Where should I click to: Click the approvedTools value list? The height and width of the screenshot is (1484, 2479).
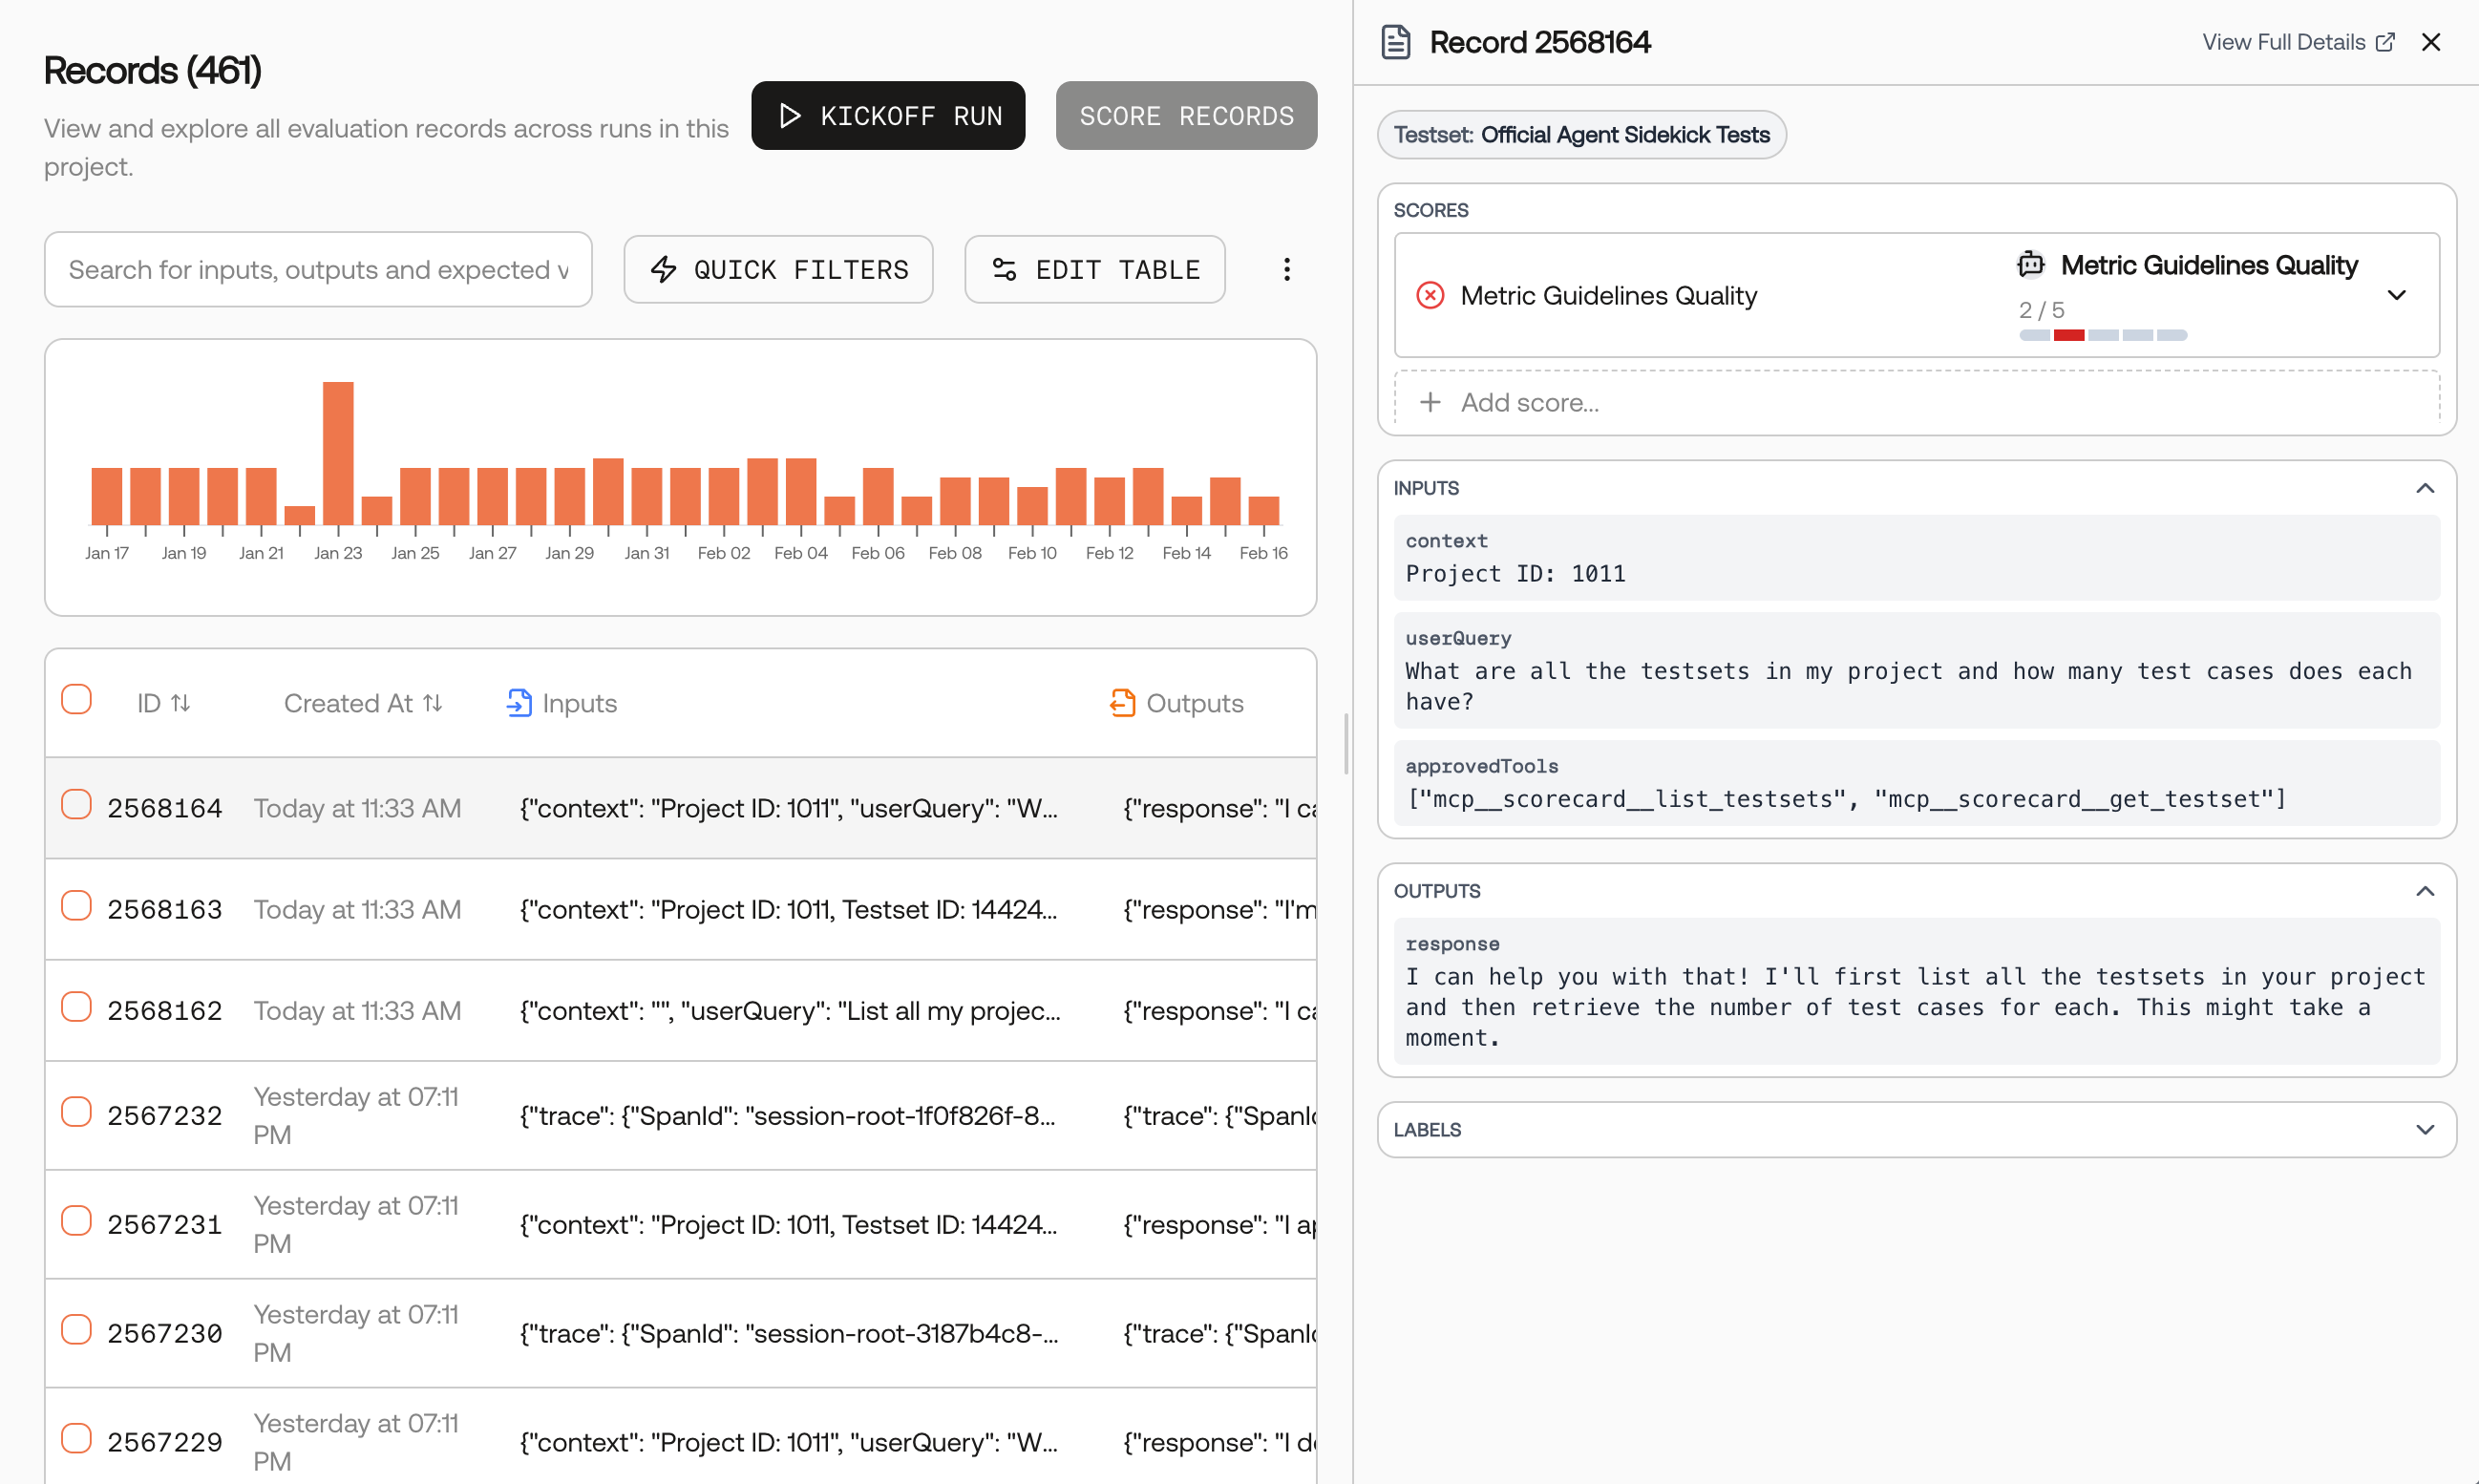[x=1846, y=799]
